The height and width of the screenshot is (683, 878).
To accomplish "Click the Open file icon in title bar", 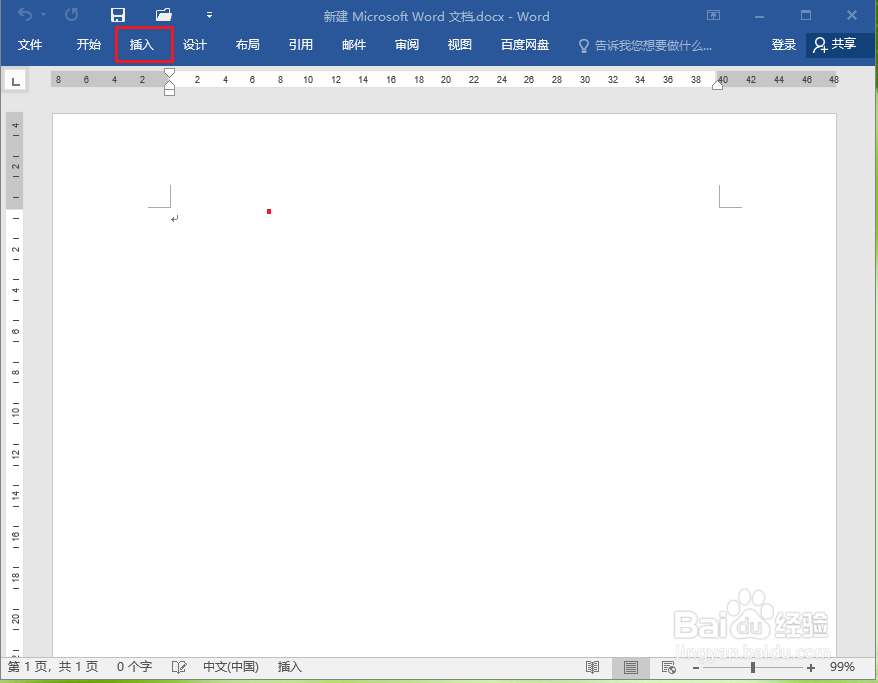I will pos(163,15).
